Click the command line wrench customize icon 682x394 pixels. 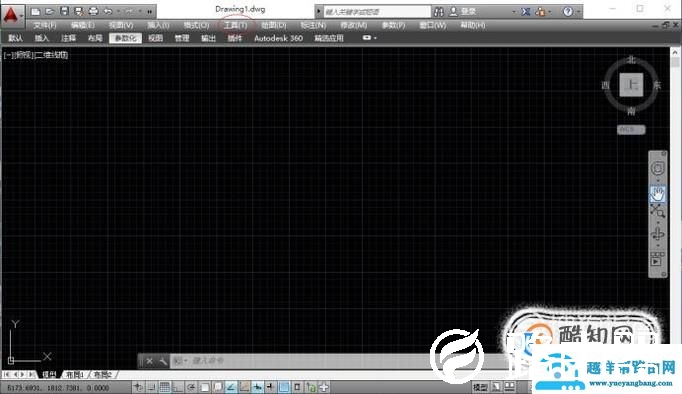point(163,361)
